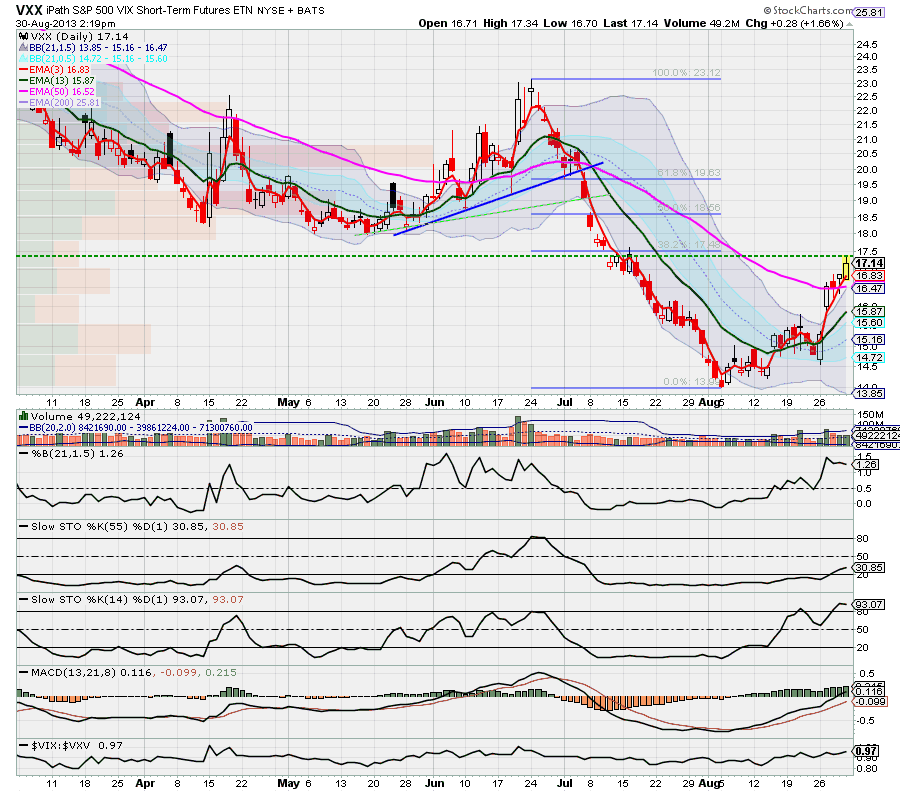Click the Slow STO %K(55) %D(1) panel title
Viewport: 900px width, 792px height.
137,526
